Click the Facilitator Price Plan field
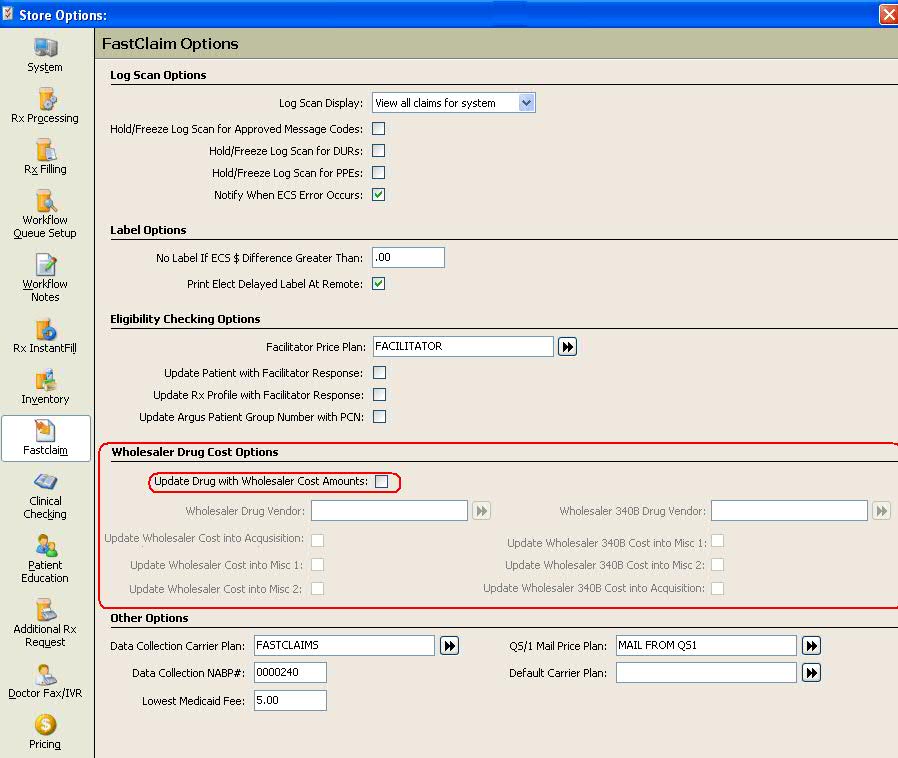This screenshot has width=898, height=758. pyautogui.click(x=463, y=346)
